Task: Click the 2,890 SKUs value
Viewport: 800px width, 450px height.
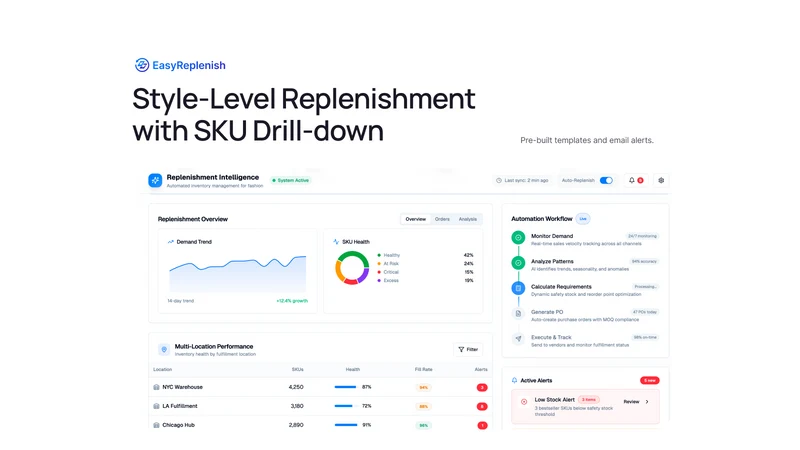Action: 296,425
